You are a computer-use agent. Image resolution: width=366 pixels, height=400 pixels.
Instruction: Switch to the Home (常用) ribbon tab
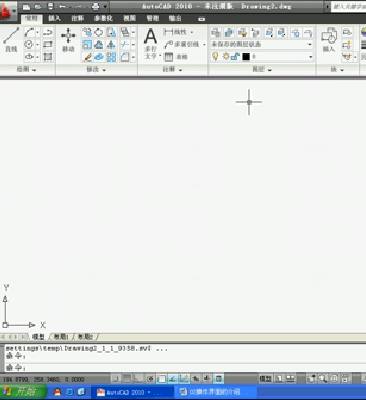click(32, 19)
